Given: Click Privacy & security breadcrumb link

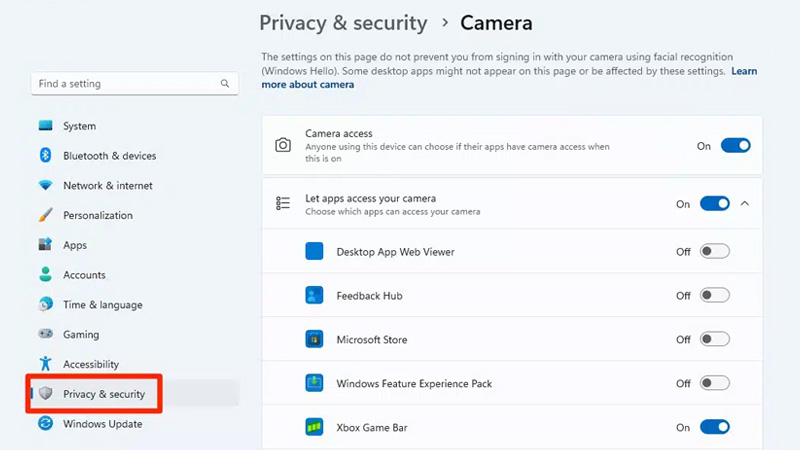Looking at the screenshot, I should coord(343,23).
